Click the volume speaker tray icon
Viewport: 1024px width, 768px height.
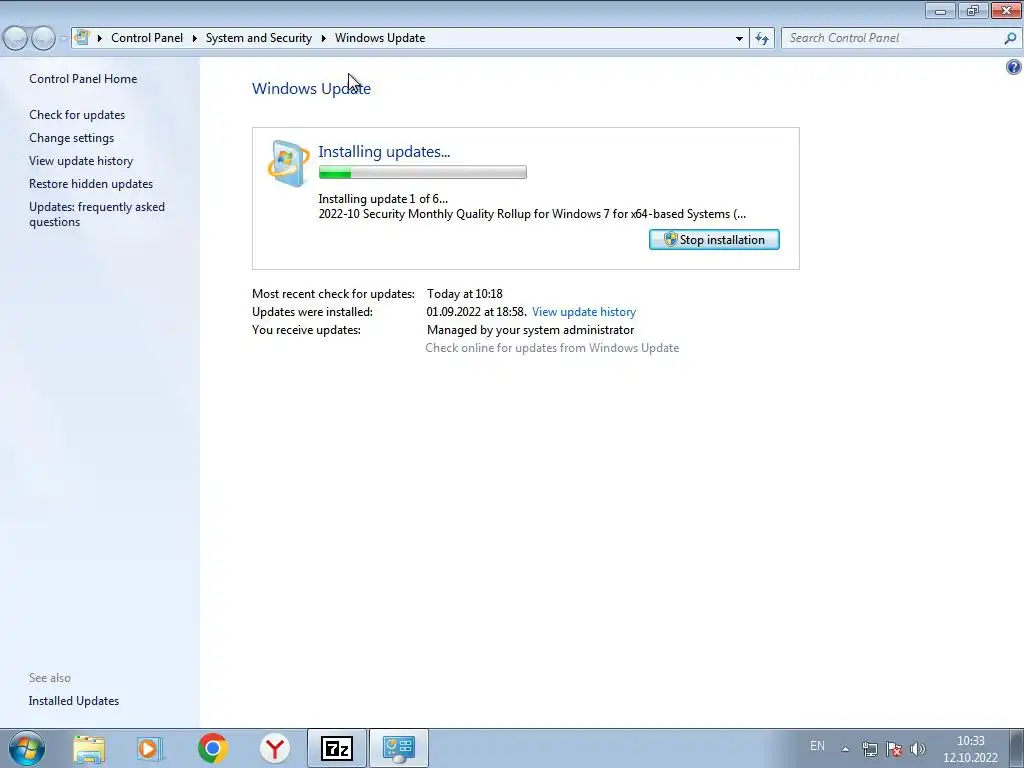point(918,749)
